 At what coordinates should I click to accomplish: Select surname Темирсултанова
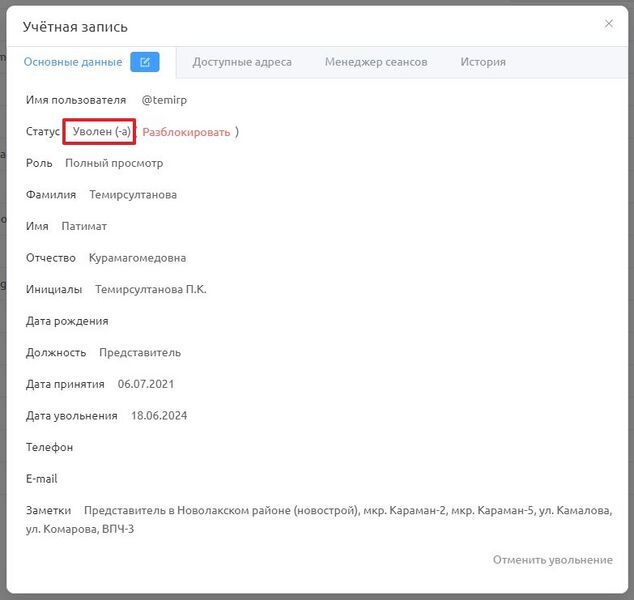[x=133, y=194]
